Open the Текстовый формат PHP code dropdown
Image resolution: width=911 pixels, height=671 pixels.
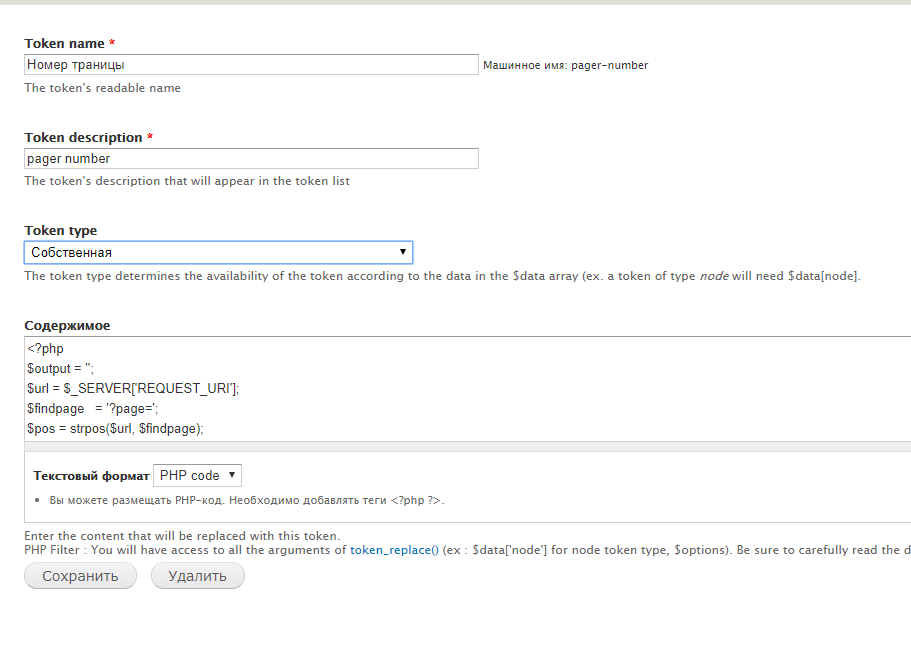pos(197,476)
